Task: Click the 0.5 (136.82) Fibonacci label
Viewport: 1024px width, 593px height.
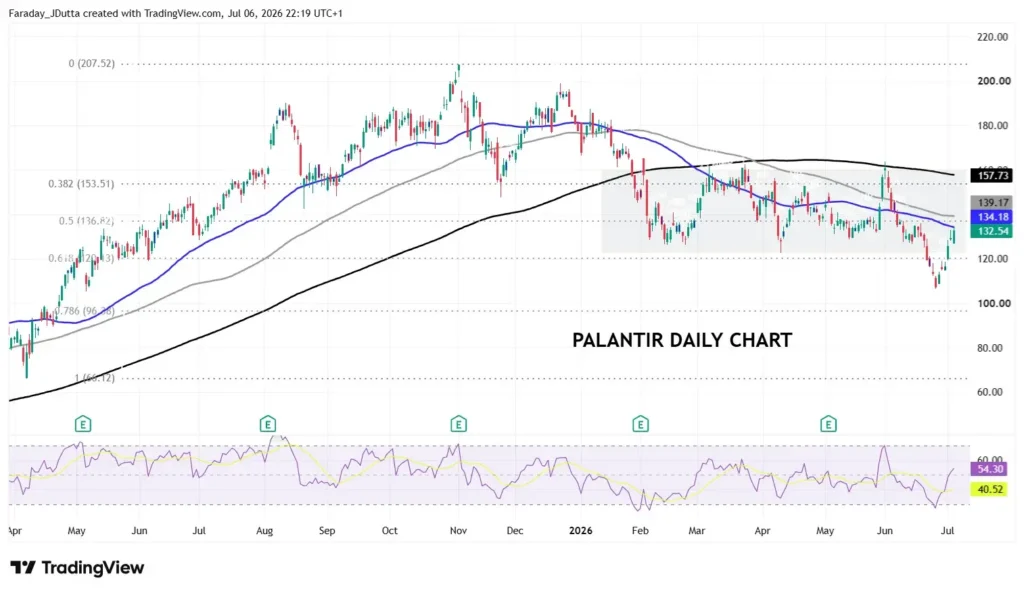Action: click(x=86, y=221)
